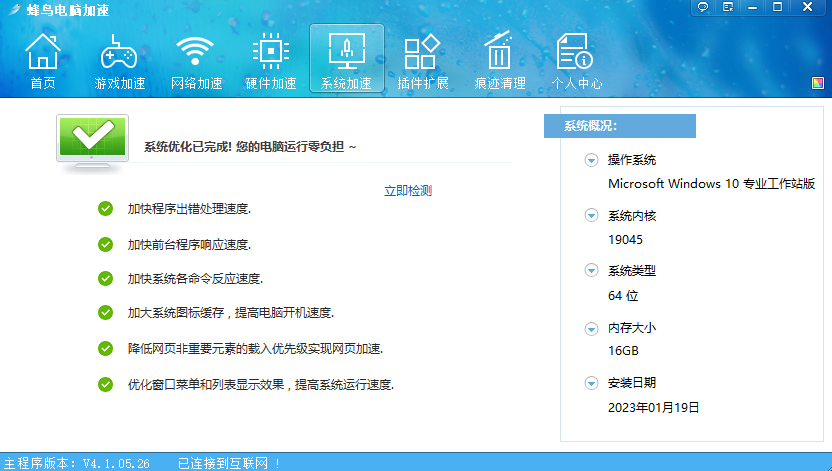Click the 2023年01月19日 install date
The height and width of the screenshot is (471, 832).
(653, 407)
